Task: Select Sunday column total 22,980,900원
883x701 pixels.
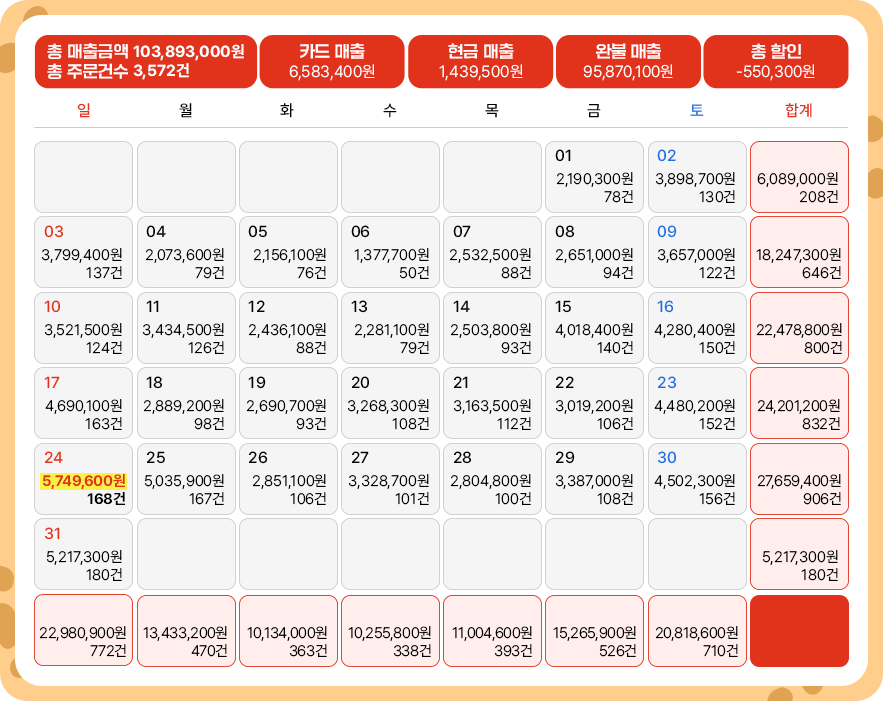Action: coord(84,630)
